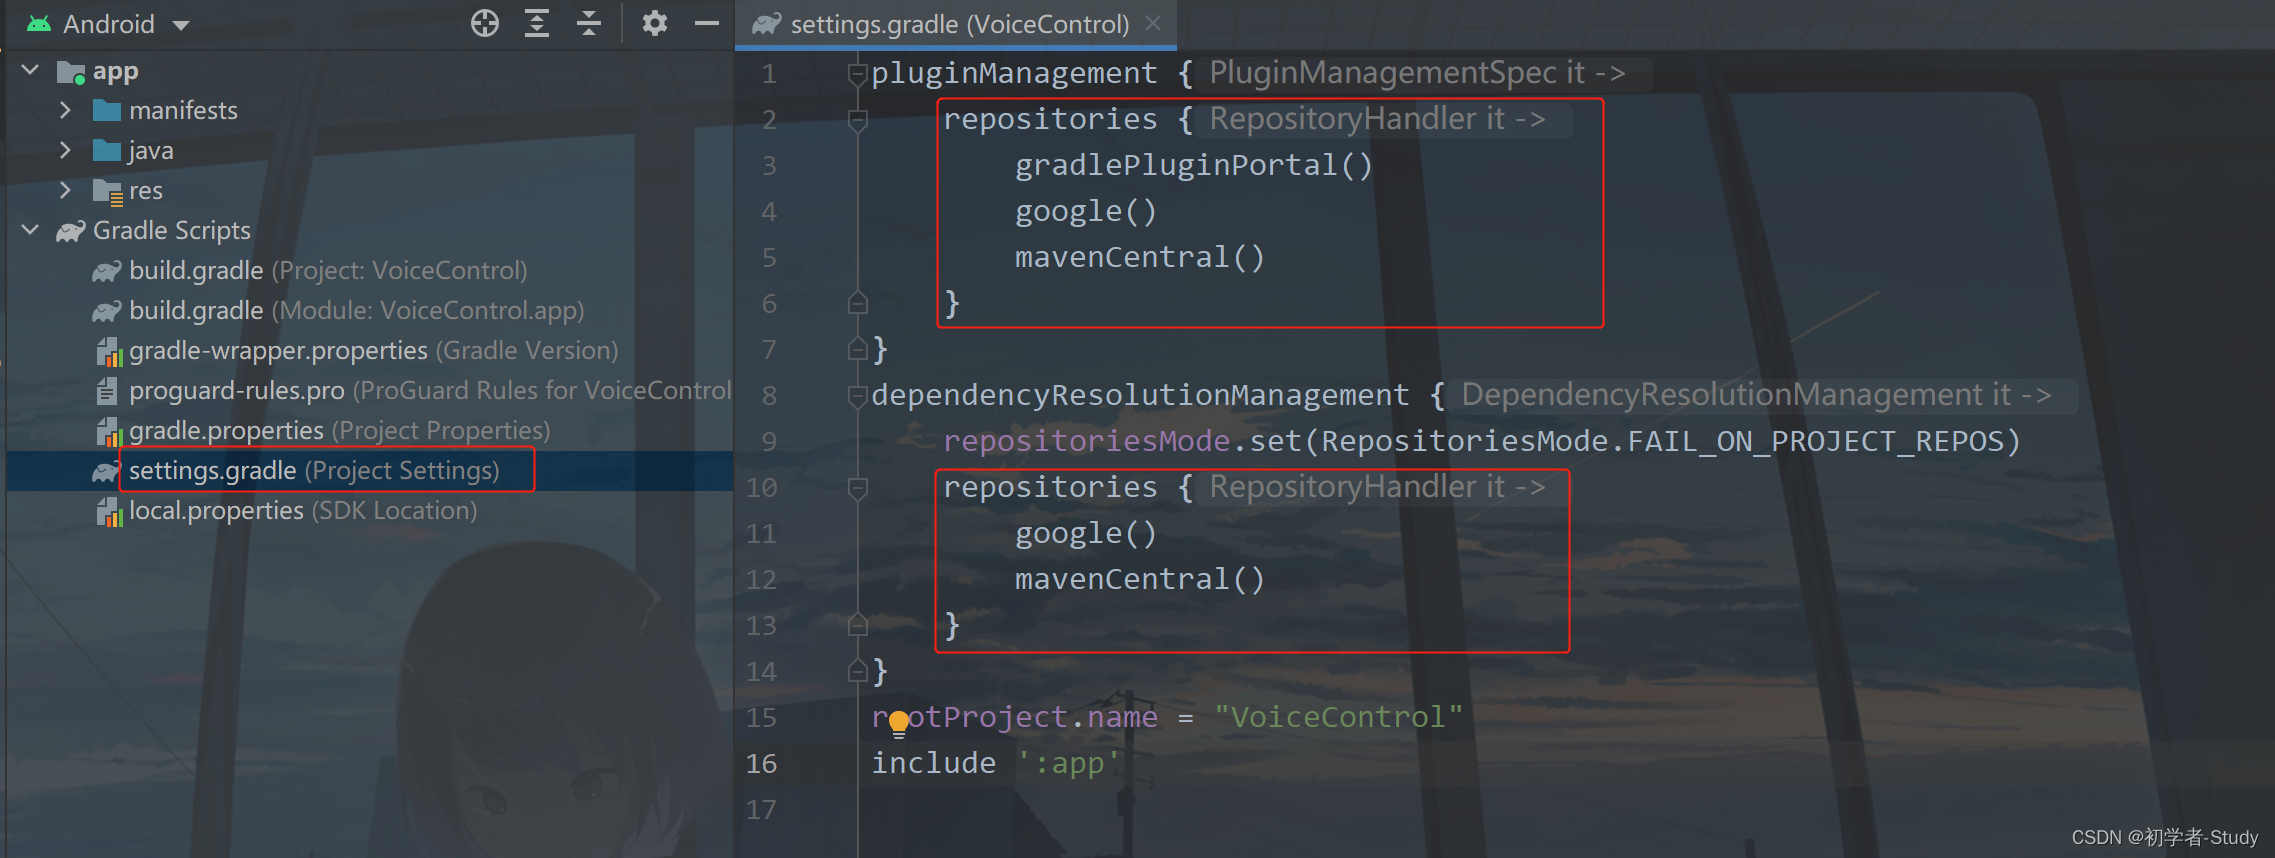Screen dimensions: 2275x858
Task: Select the app module folder
Action: point(98,71)
